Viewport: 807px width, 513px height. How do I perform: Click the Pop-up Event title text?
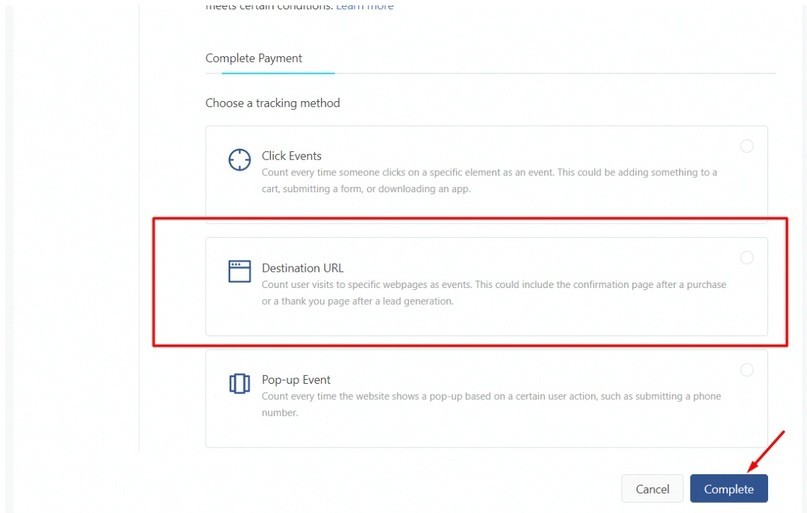tap(296, 380)
